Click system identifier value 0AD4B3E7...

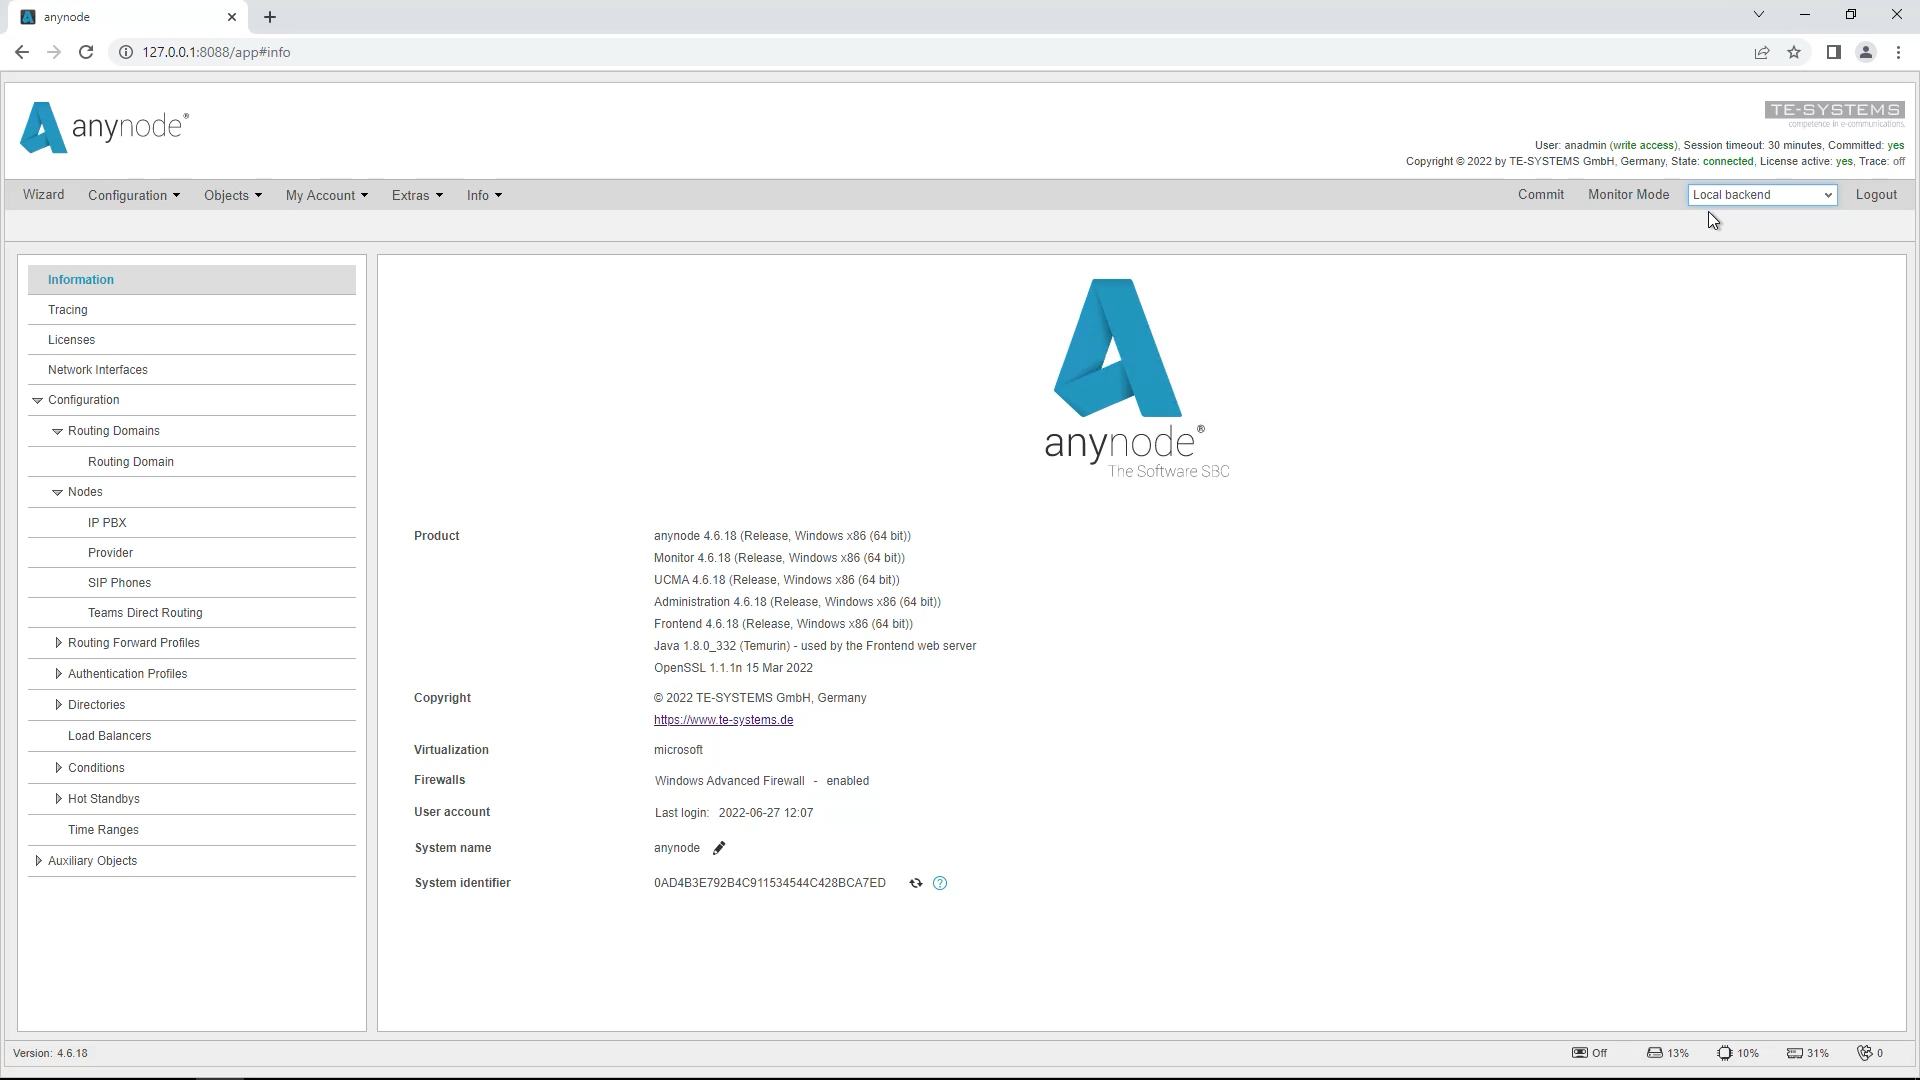[x=770, y=883]
